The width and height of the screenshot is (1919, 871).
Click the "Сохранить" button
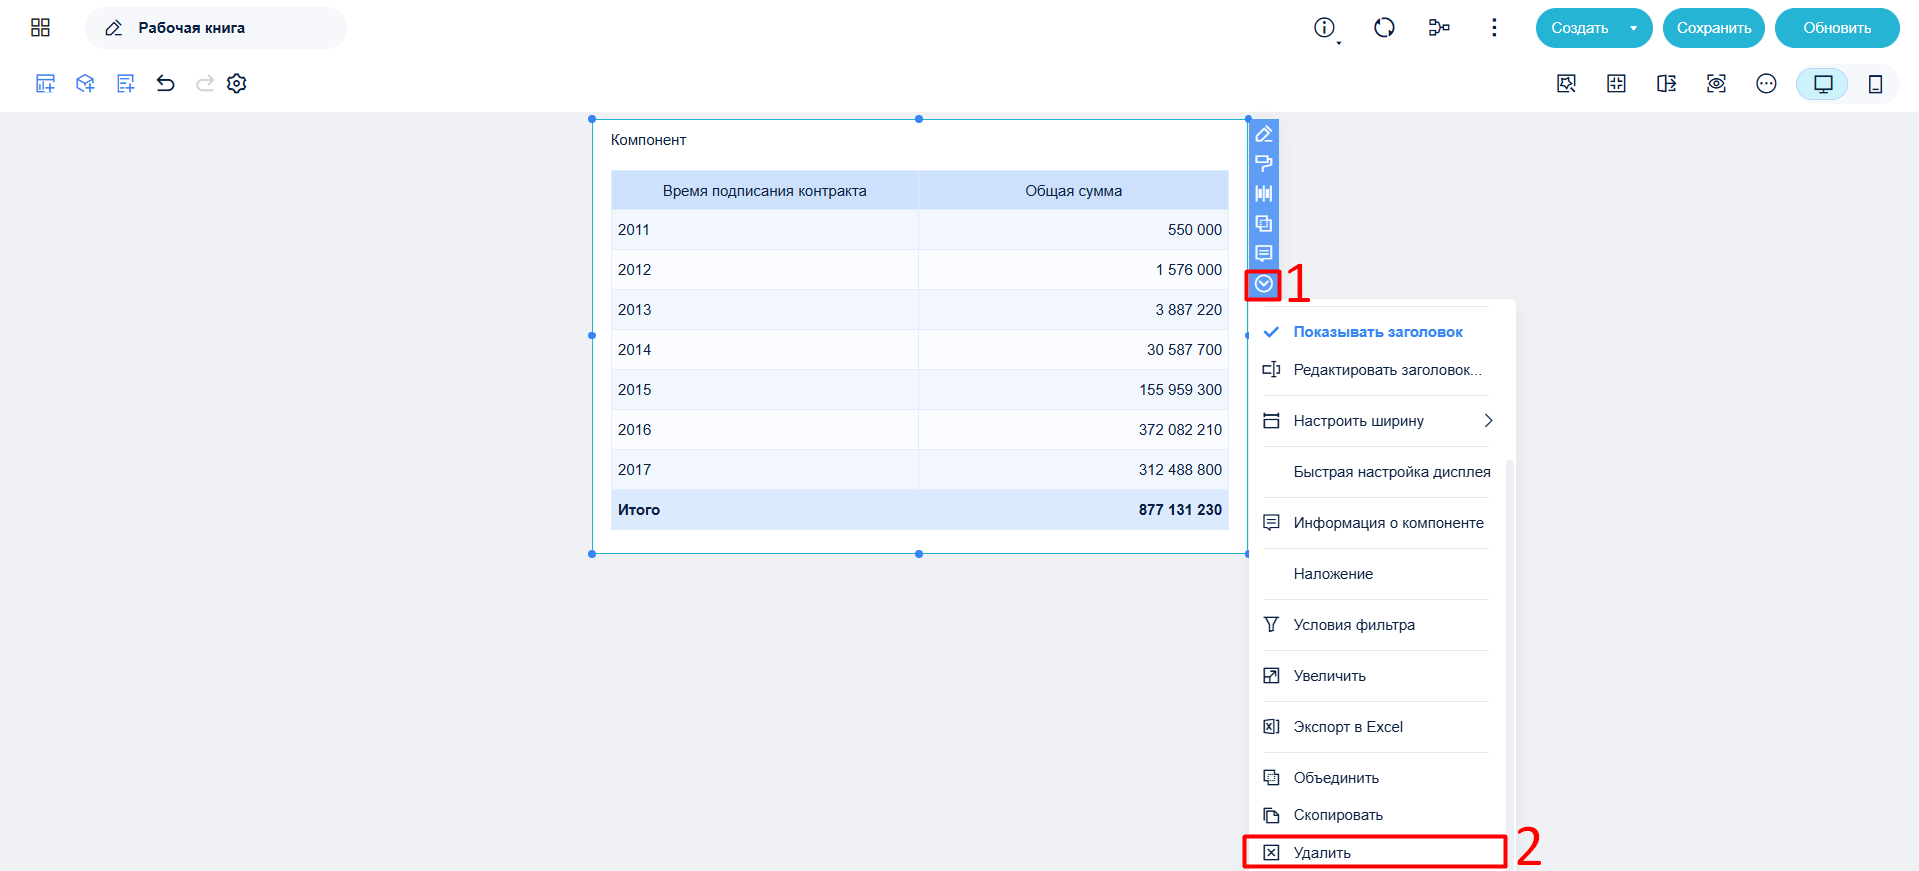(x=1714, y=28)
